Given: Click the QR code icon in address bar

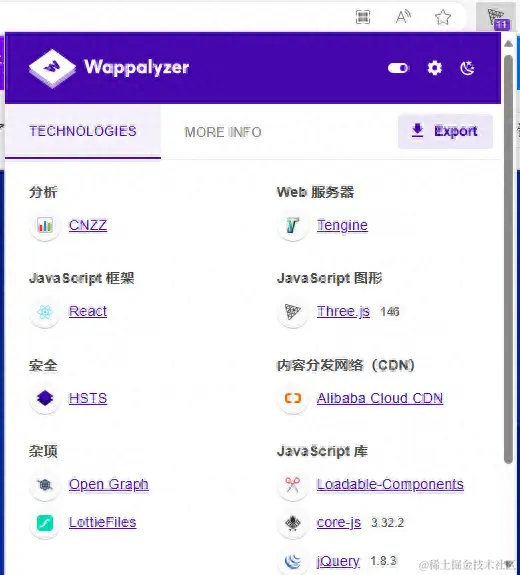Looking at the screenshot, I should tap(363, 17).
